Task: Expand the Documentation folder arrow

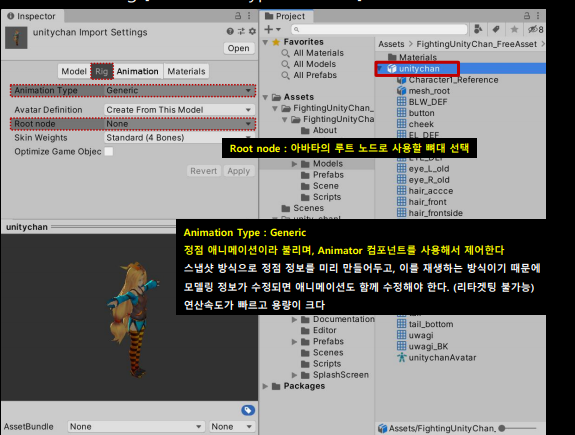Action: pyautogui.click(x=294, y=319)
